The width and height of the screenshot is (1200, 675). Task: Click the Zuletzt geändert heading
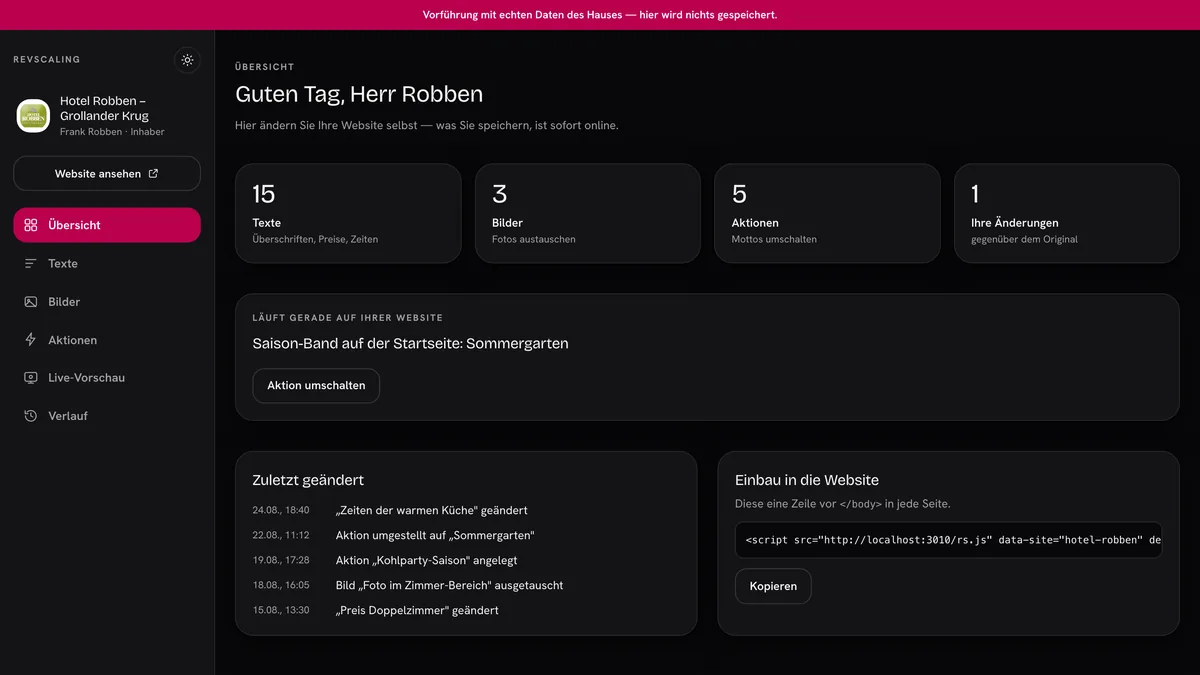click(308, 480)
